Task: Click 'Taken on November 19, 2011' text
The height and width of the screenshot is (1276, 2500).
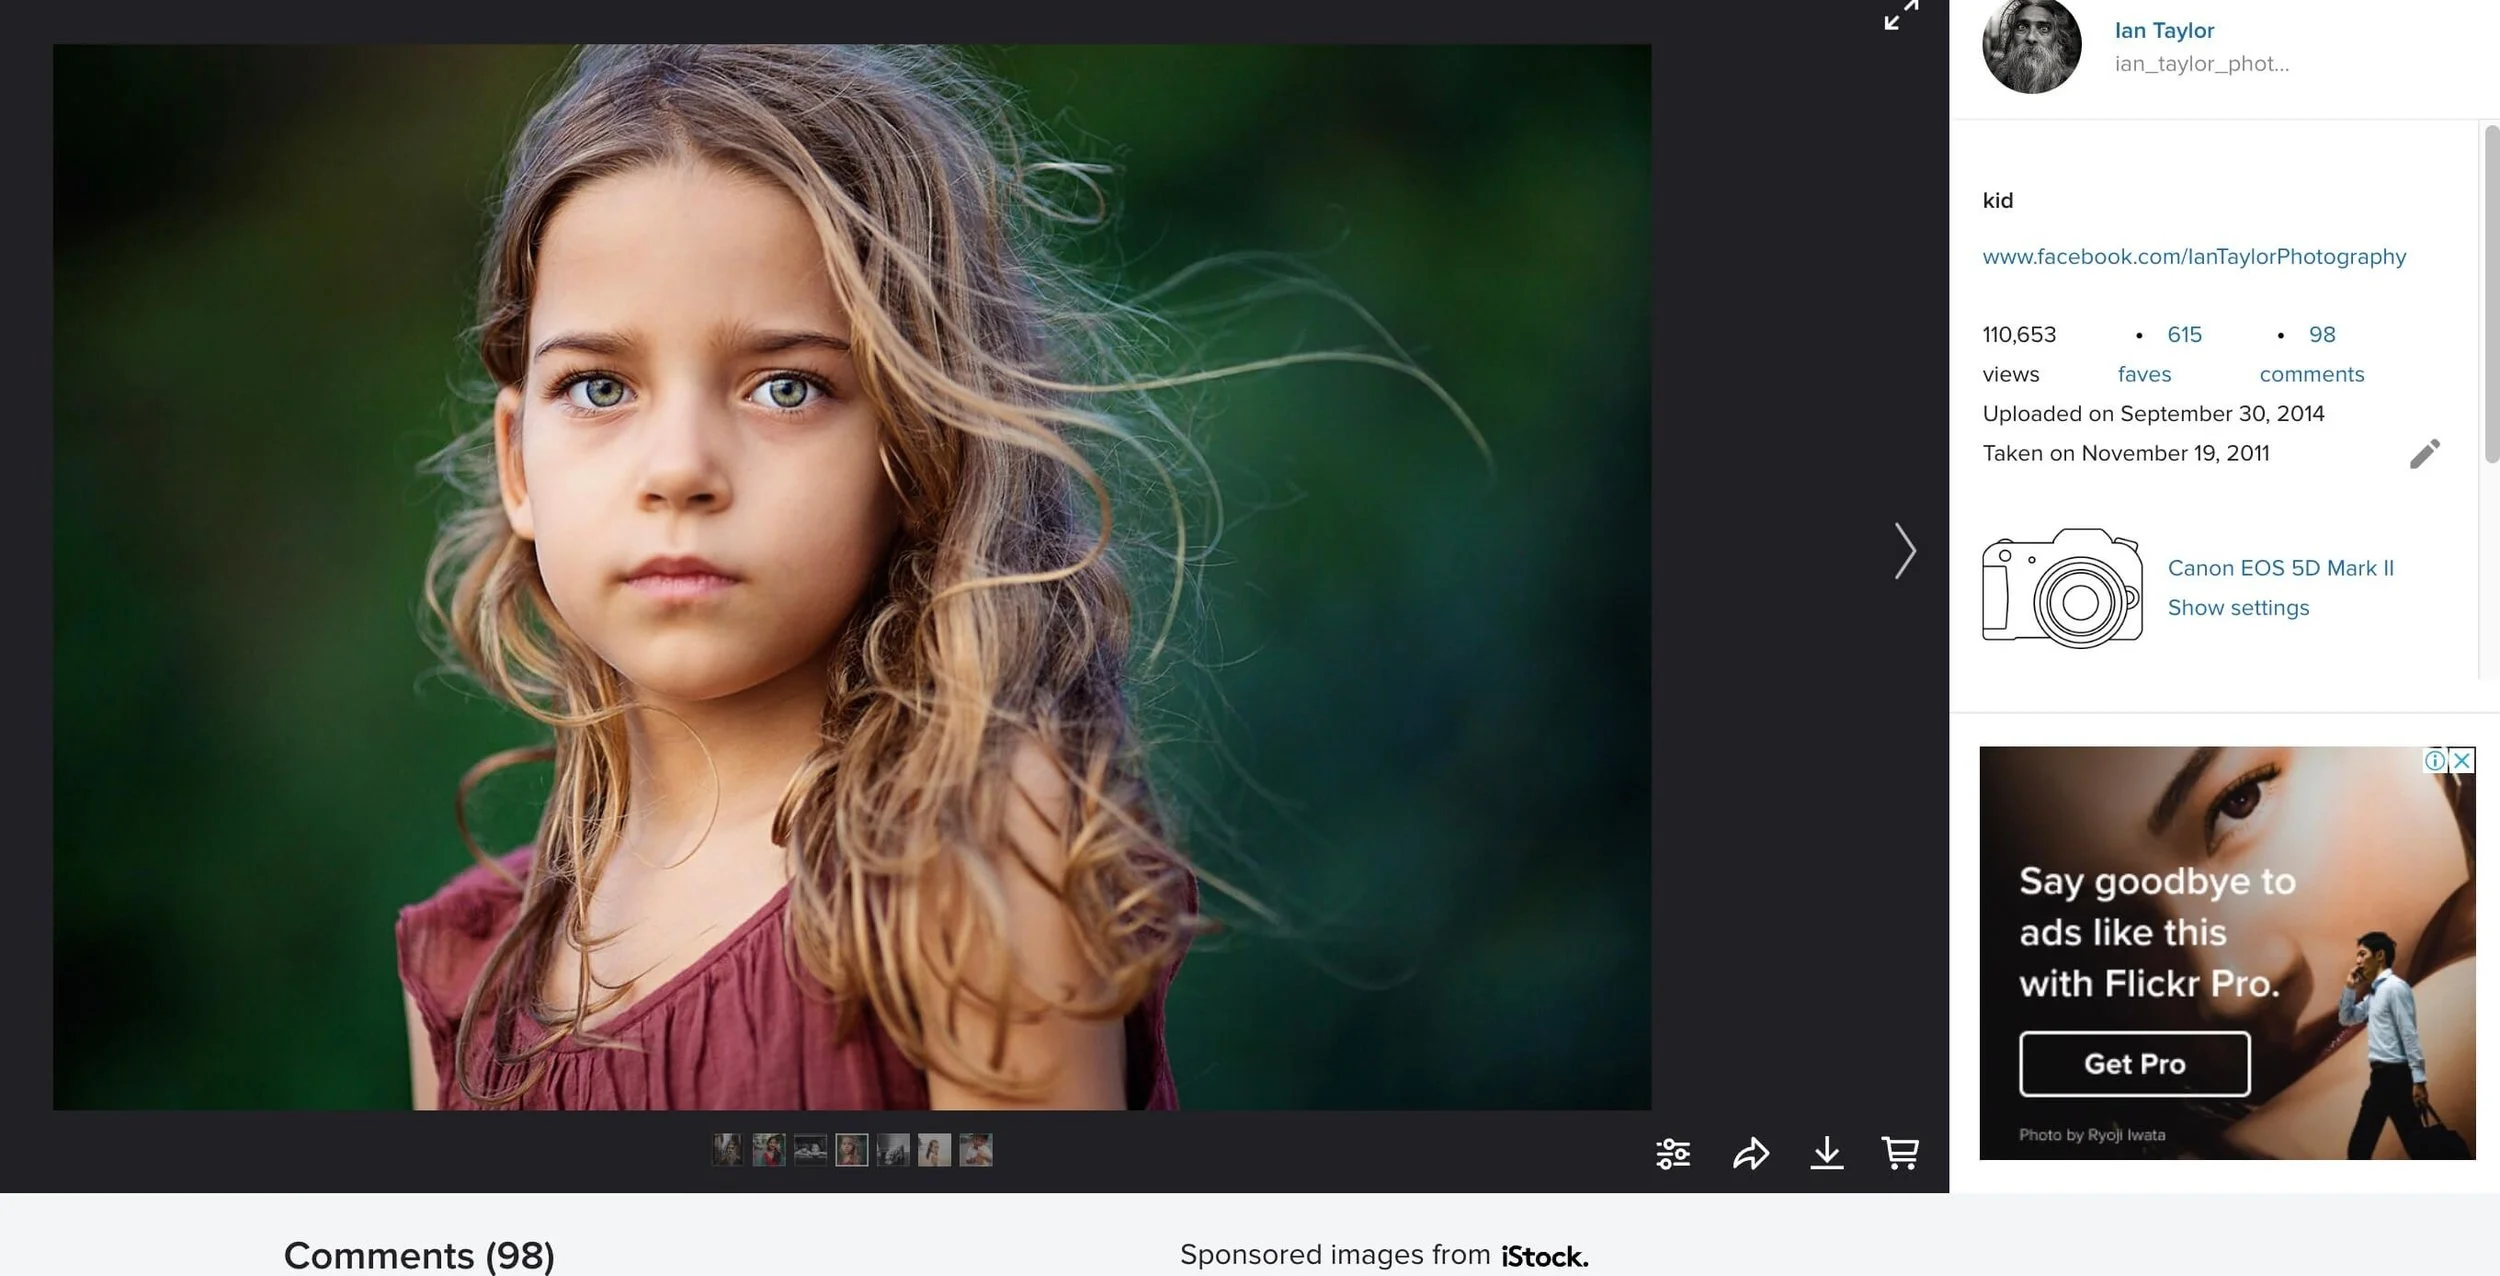Action: (2126, 454)
